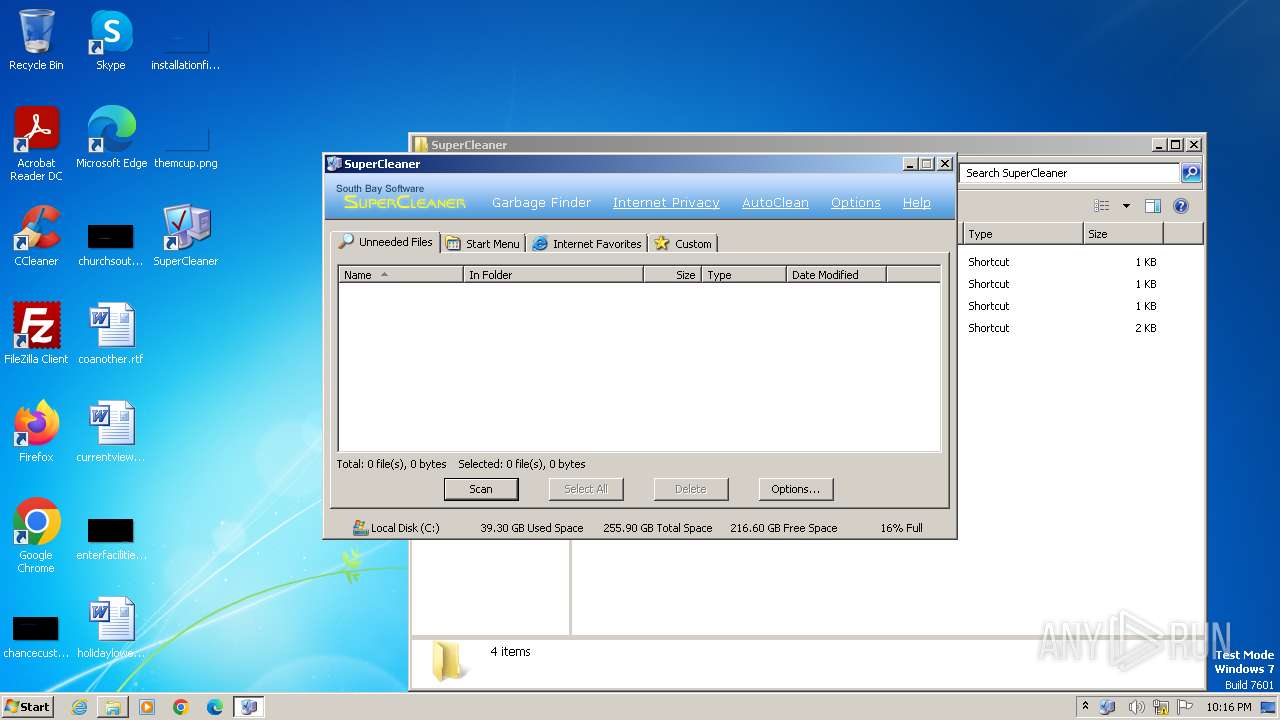Screen dimensions: 1280x720
Task: Click the "216.60 GB Free Space" status text
Action: coord(784,528)
